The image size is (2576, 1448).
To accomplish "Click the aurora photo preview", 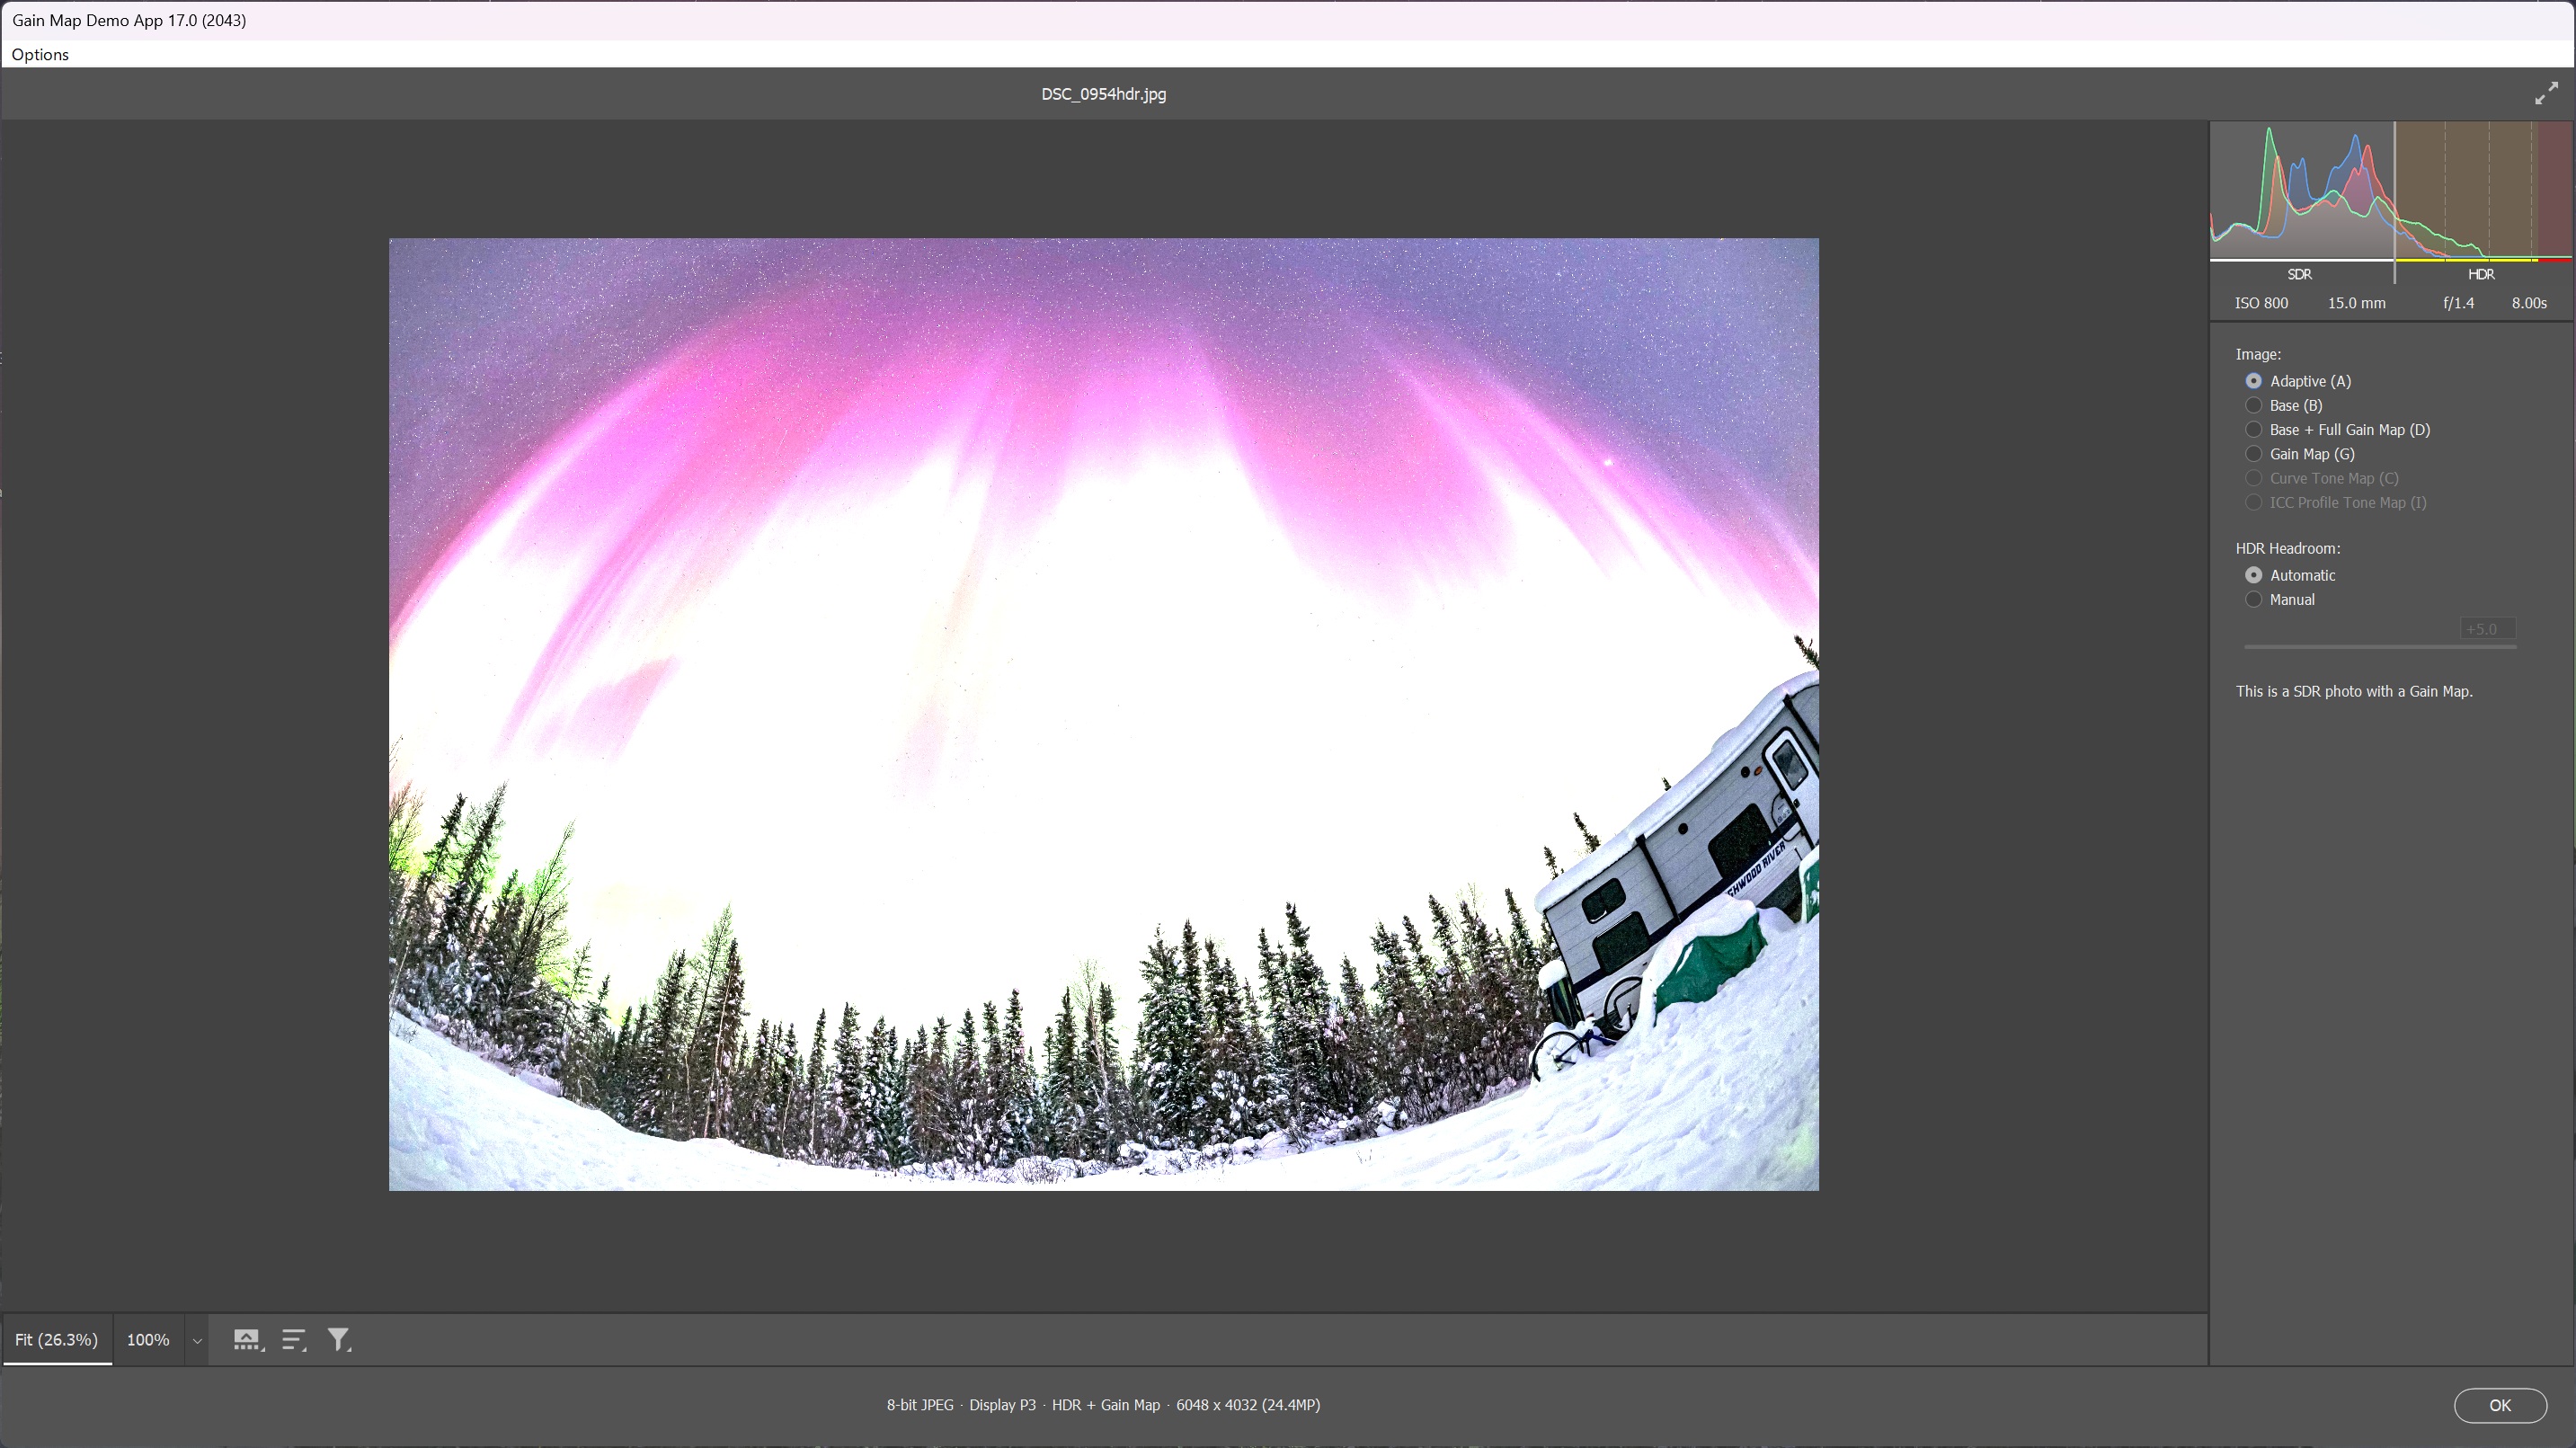I will coord(1103,714).
